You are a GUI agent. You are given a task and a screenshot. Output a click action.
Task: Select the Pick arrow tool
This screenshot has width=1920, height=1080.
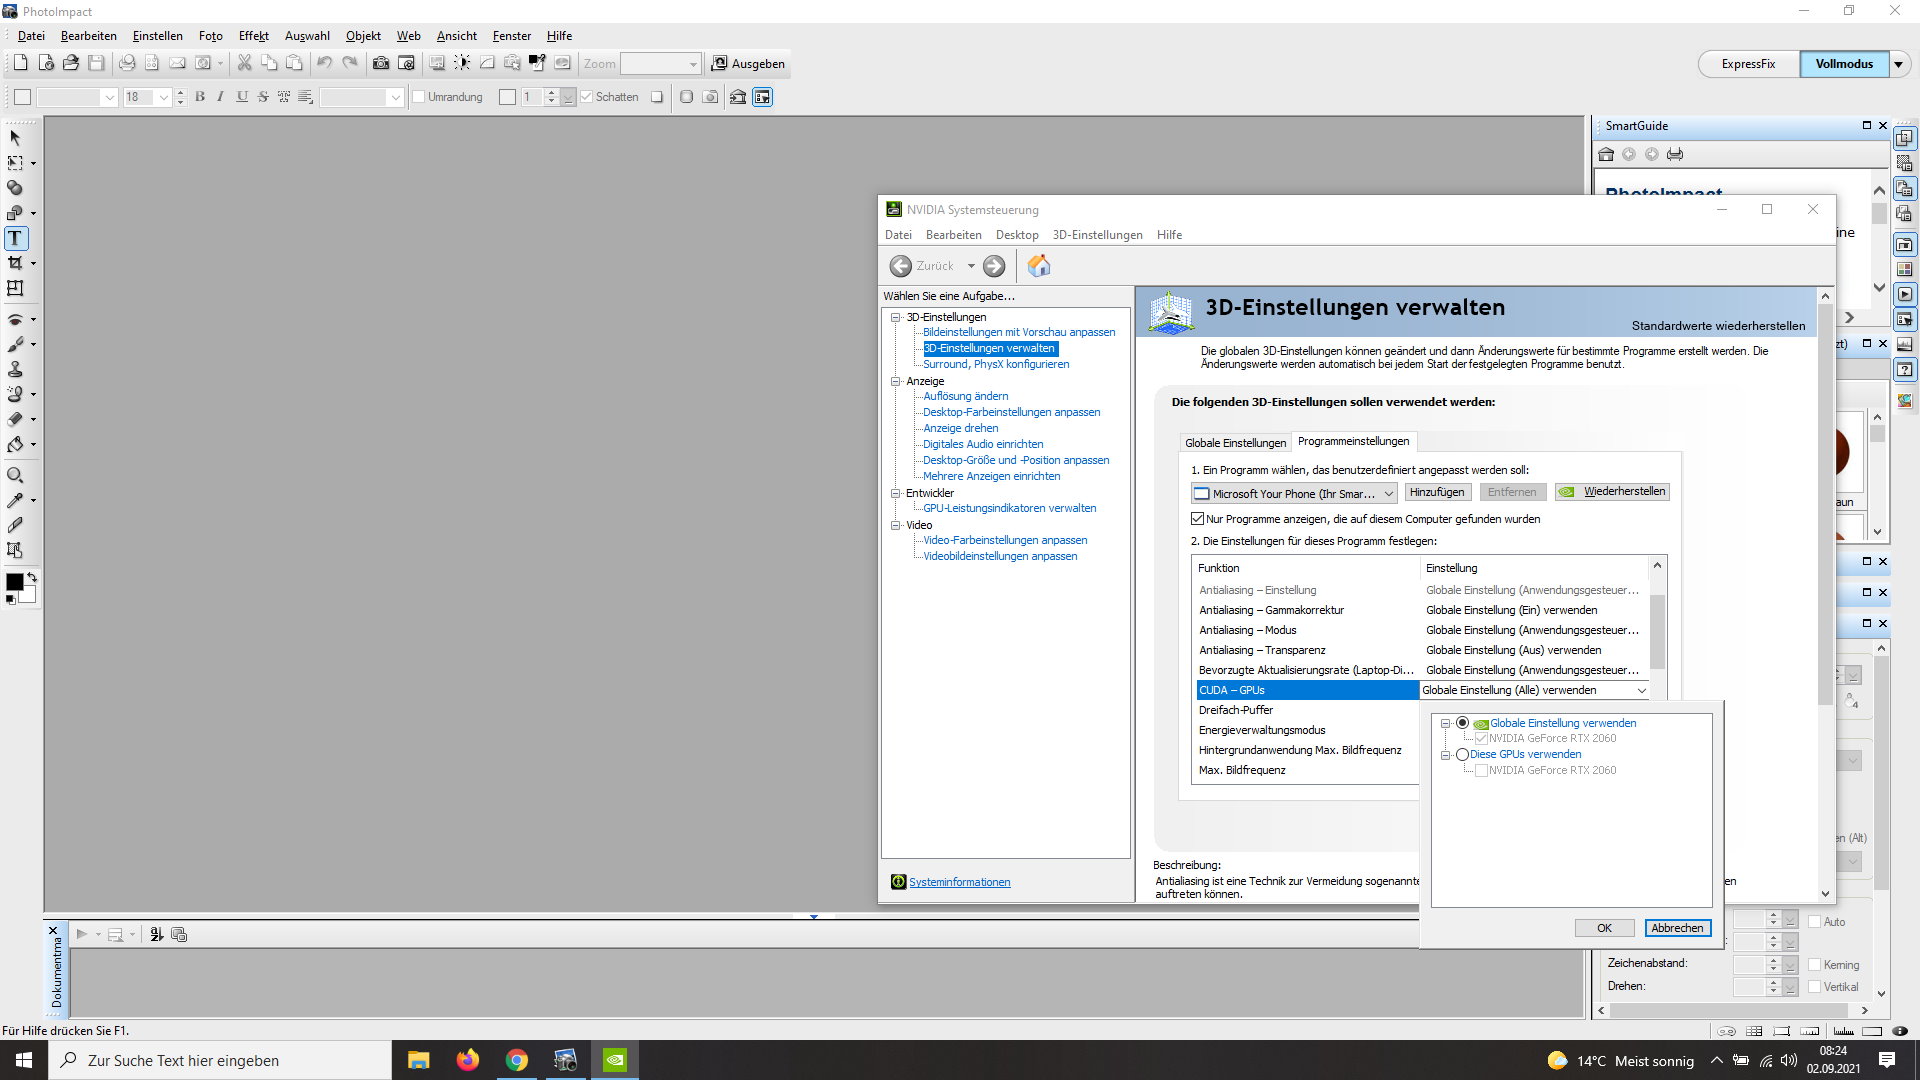click(15, 137)
